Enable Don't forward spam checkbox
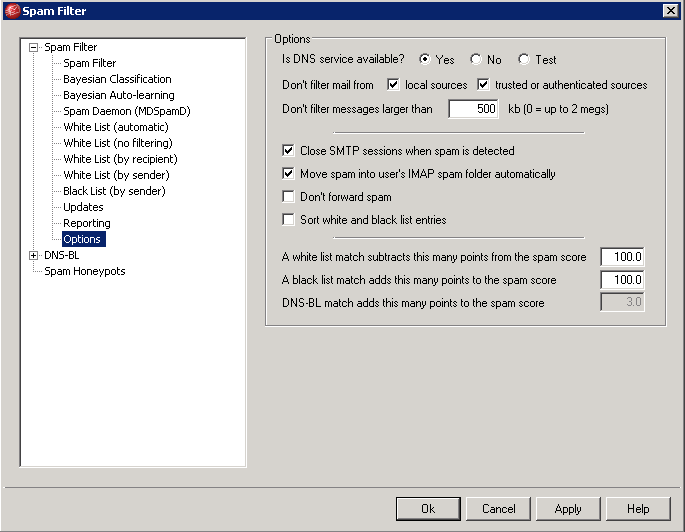The height and width of the screenshot is (532, 685). point(288,197)
